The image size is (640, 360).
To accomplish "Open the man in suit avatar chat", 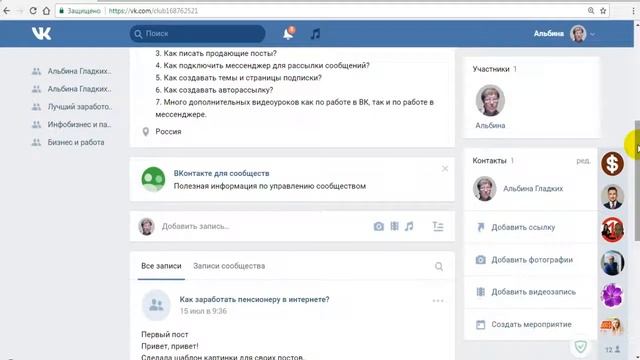I will pos(612,197).
